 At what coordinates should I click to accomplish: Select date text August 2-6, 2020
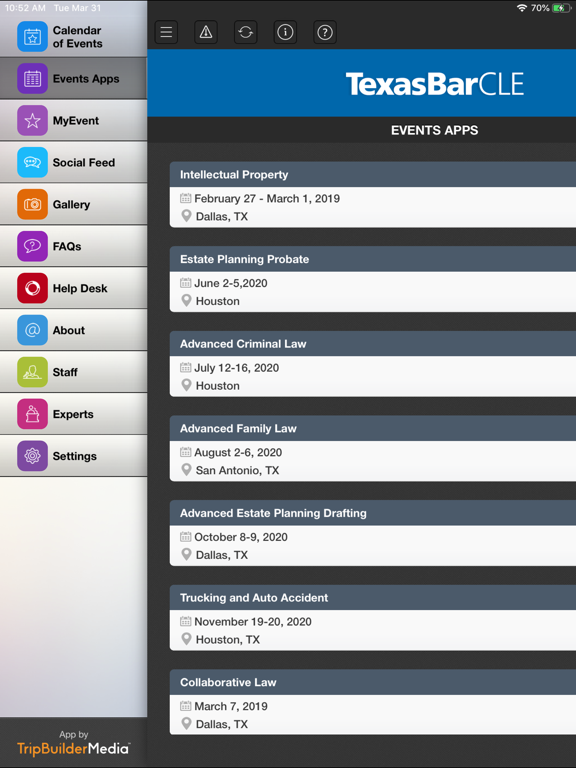tap(238, 453)
